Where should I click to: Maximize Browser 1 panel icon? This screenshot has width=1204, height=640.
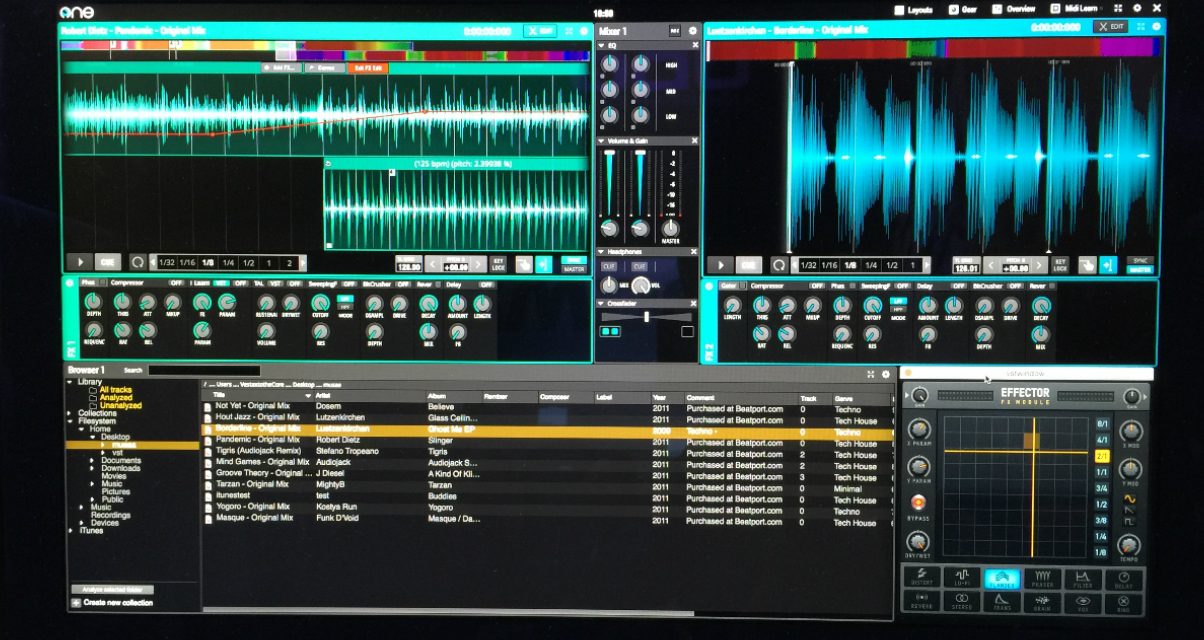(x=871, y=373)
